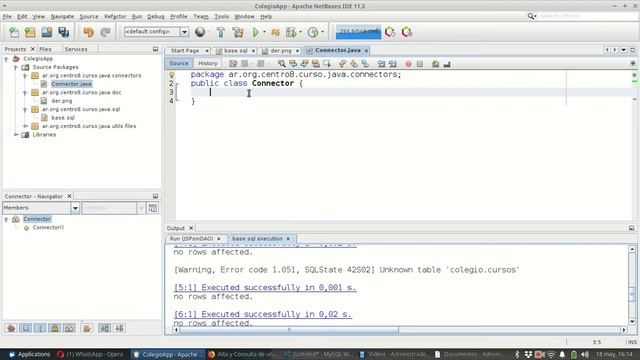
Task: Select Connector() constructor in Navigator
Action: point(48,227)
